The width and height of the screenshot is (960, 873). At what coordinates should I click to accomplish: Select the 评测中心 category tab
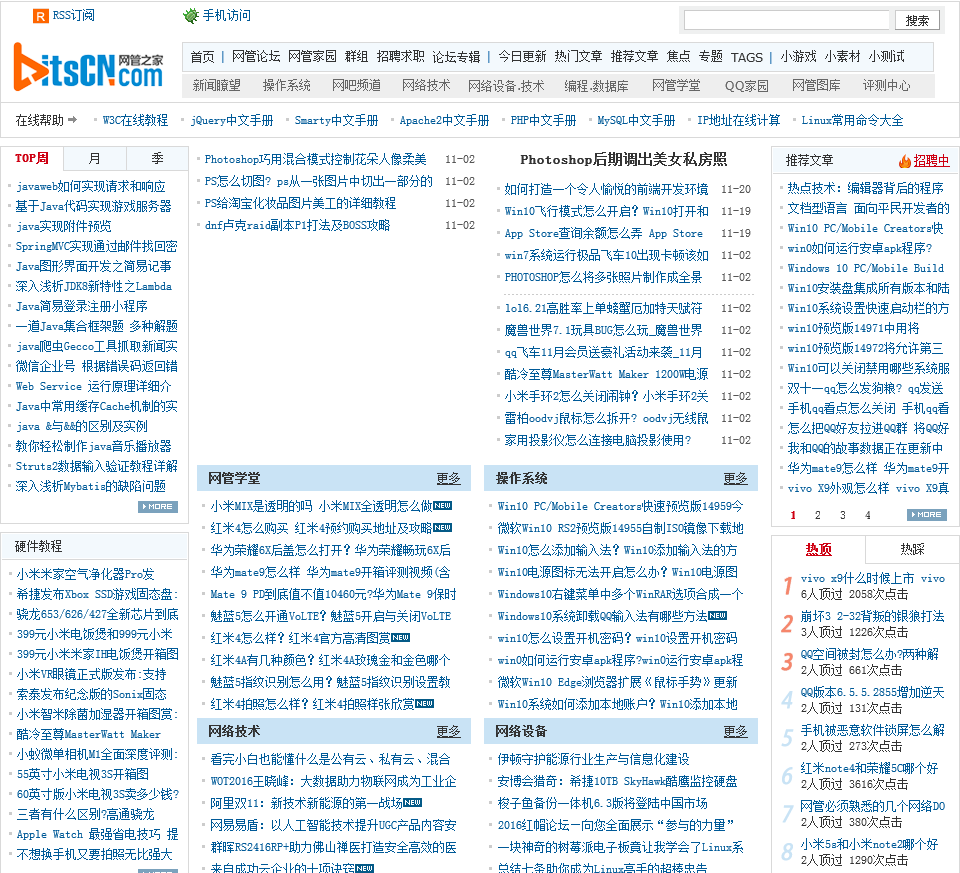click(886, 86)
